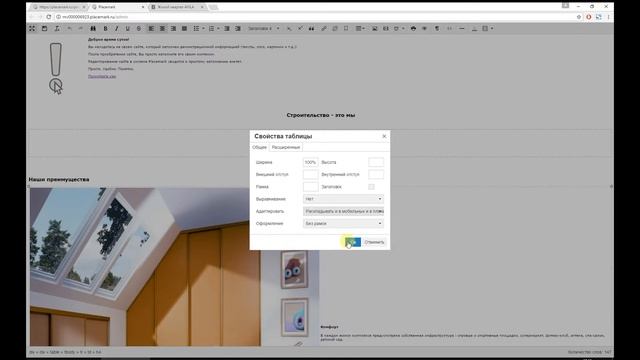Screen dimensions: 640x360
Task: Apply underline formatting from the toolbar
Action: pos(127,29)
